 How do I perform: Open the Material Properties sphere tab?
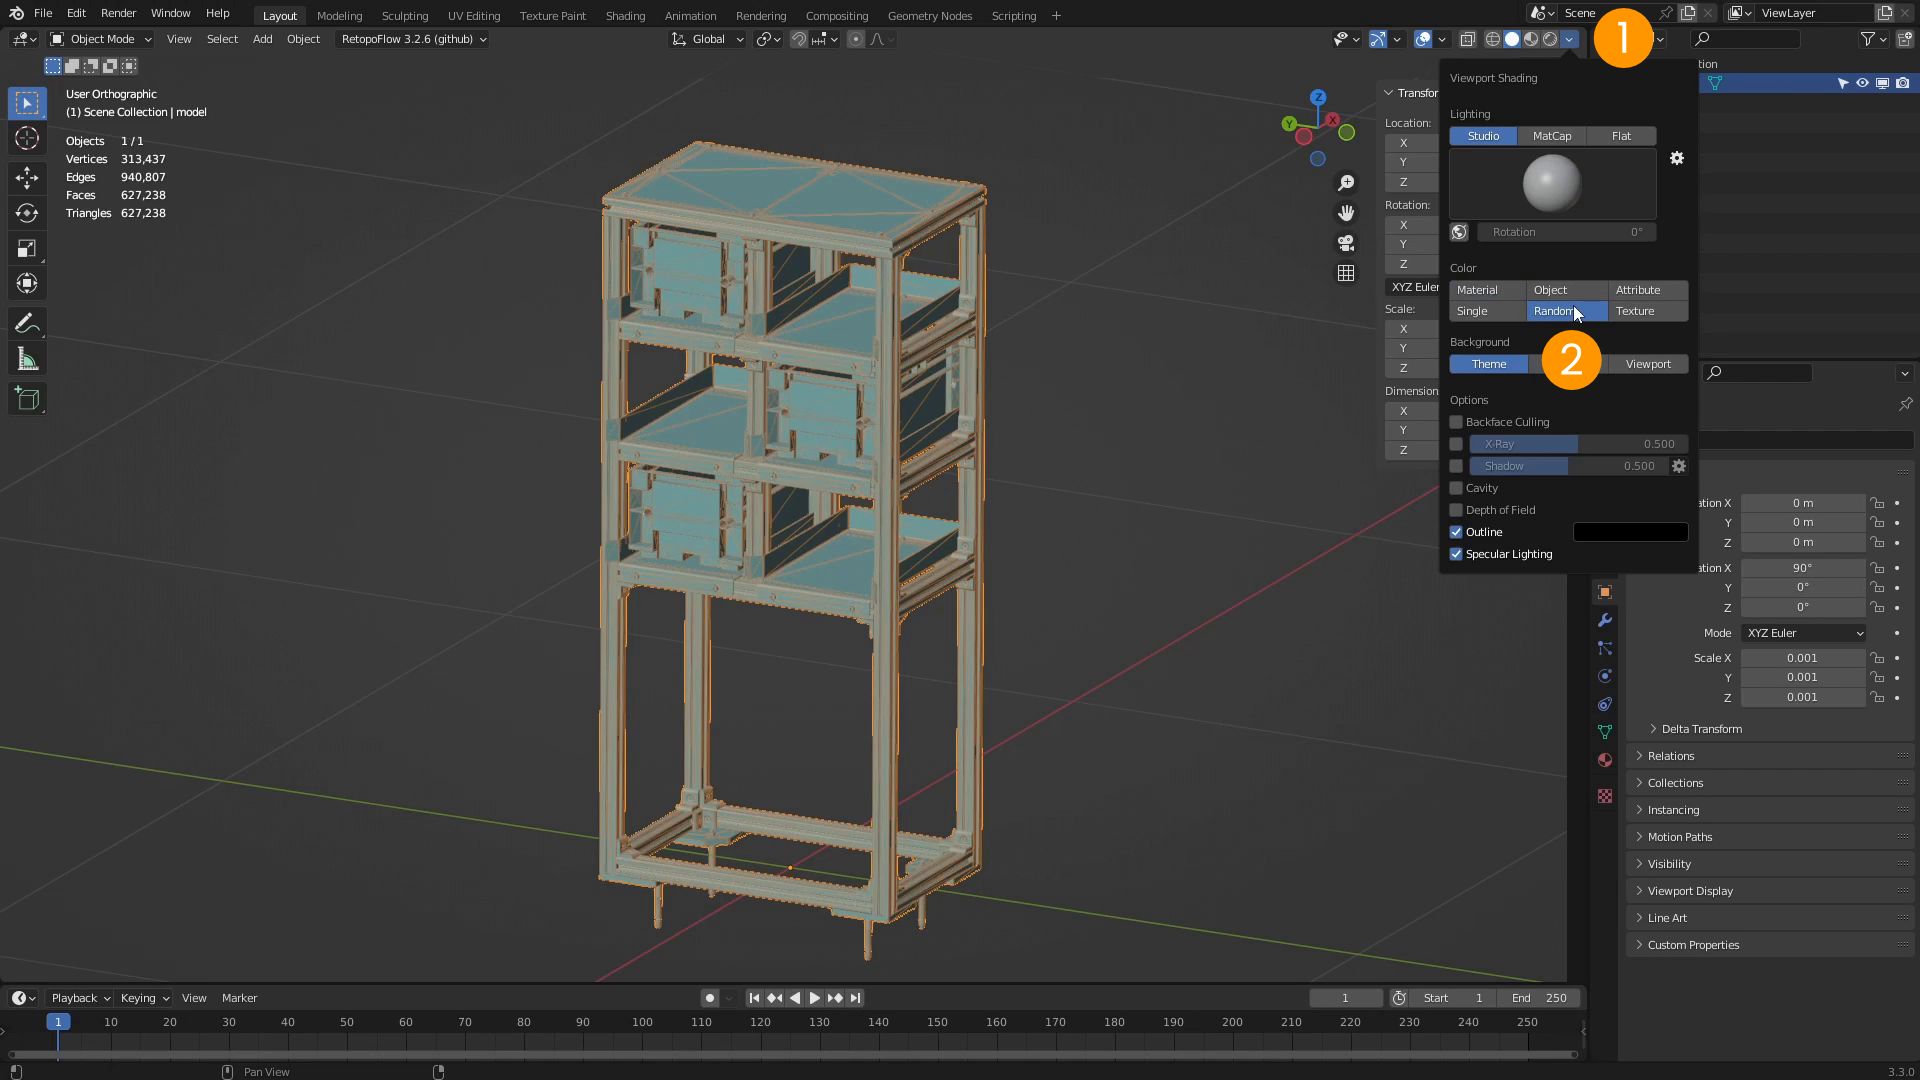tap(1605, 760)
